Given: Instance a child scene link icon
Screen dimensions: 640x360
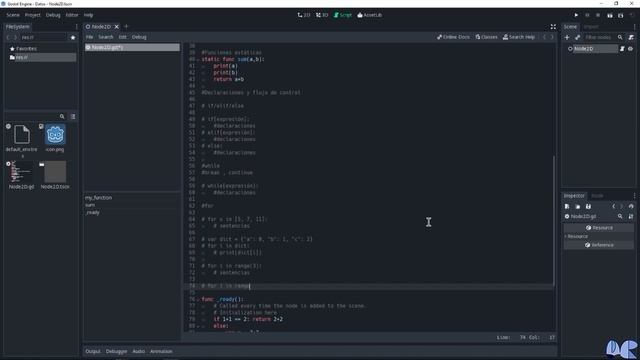Looking at the screenshot, I should point(578,37).
